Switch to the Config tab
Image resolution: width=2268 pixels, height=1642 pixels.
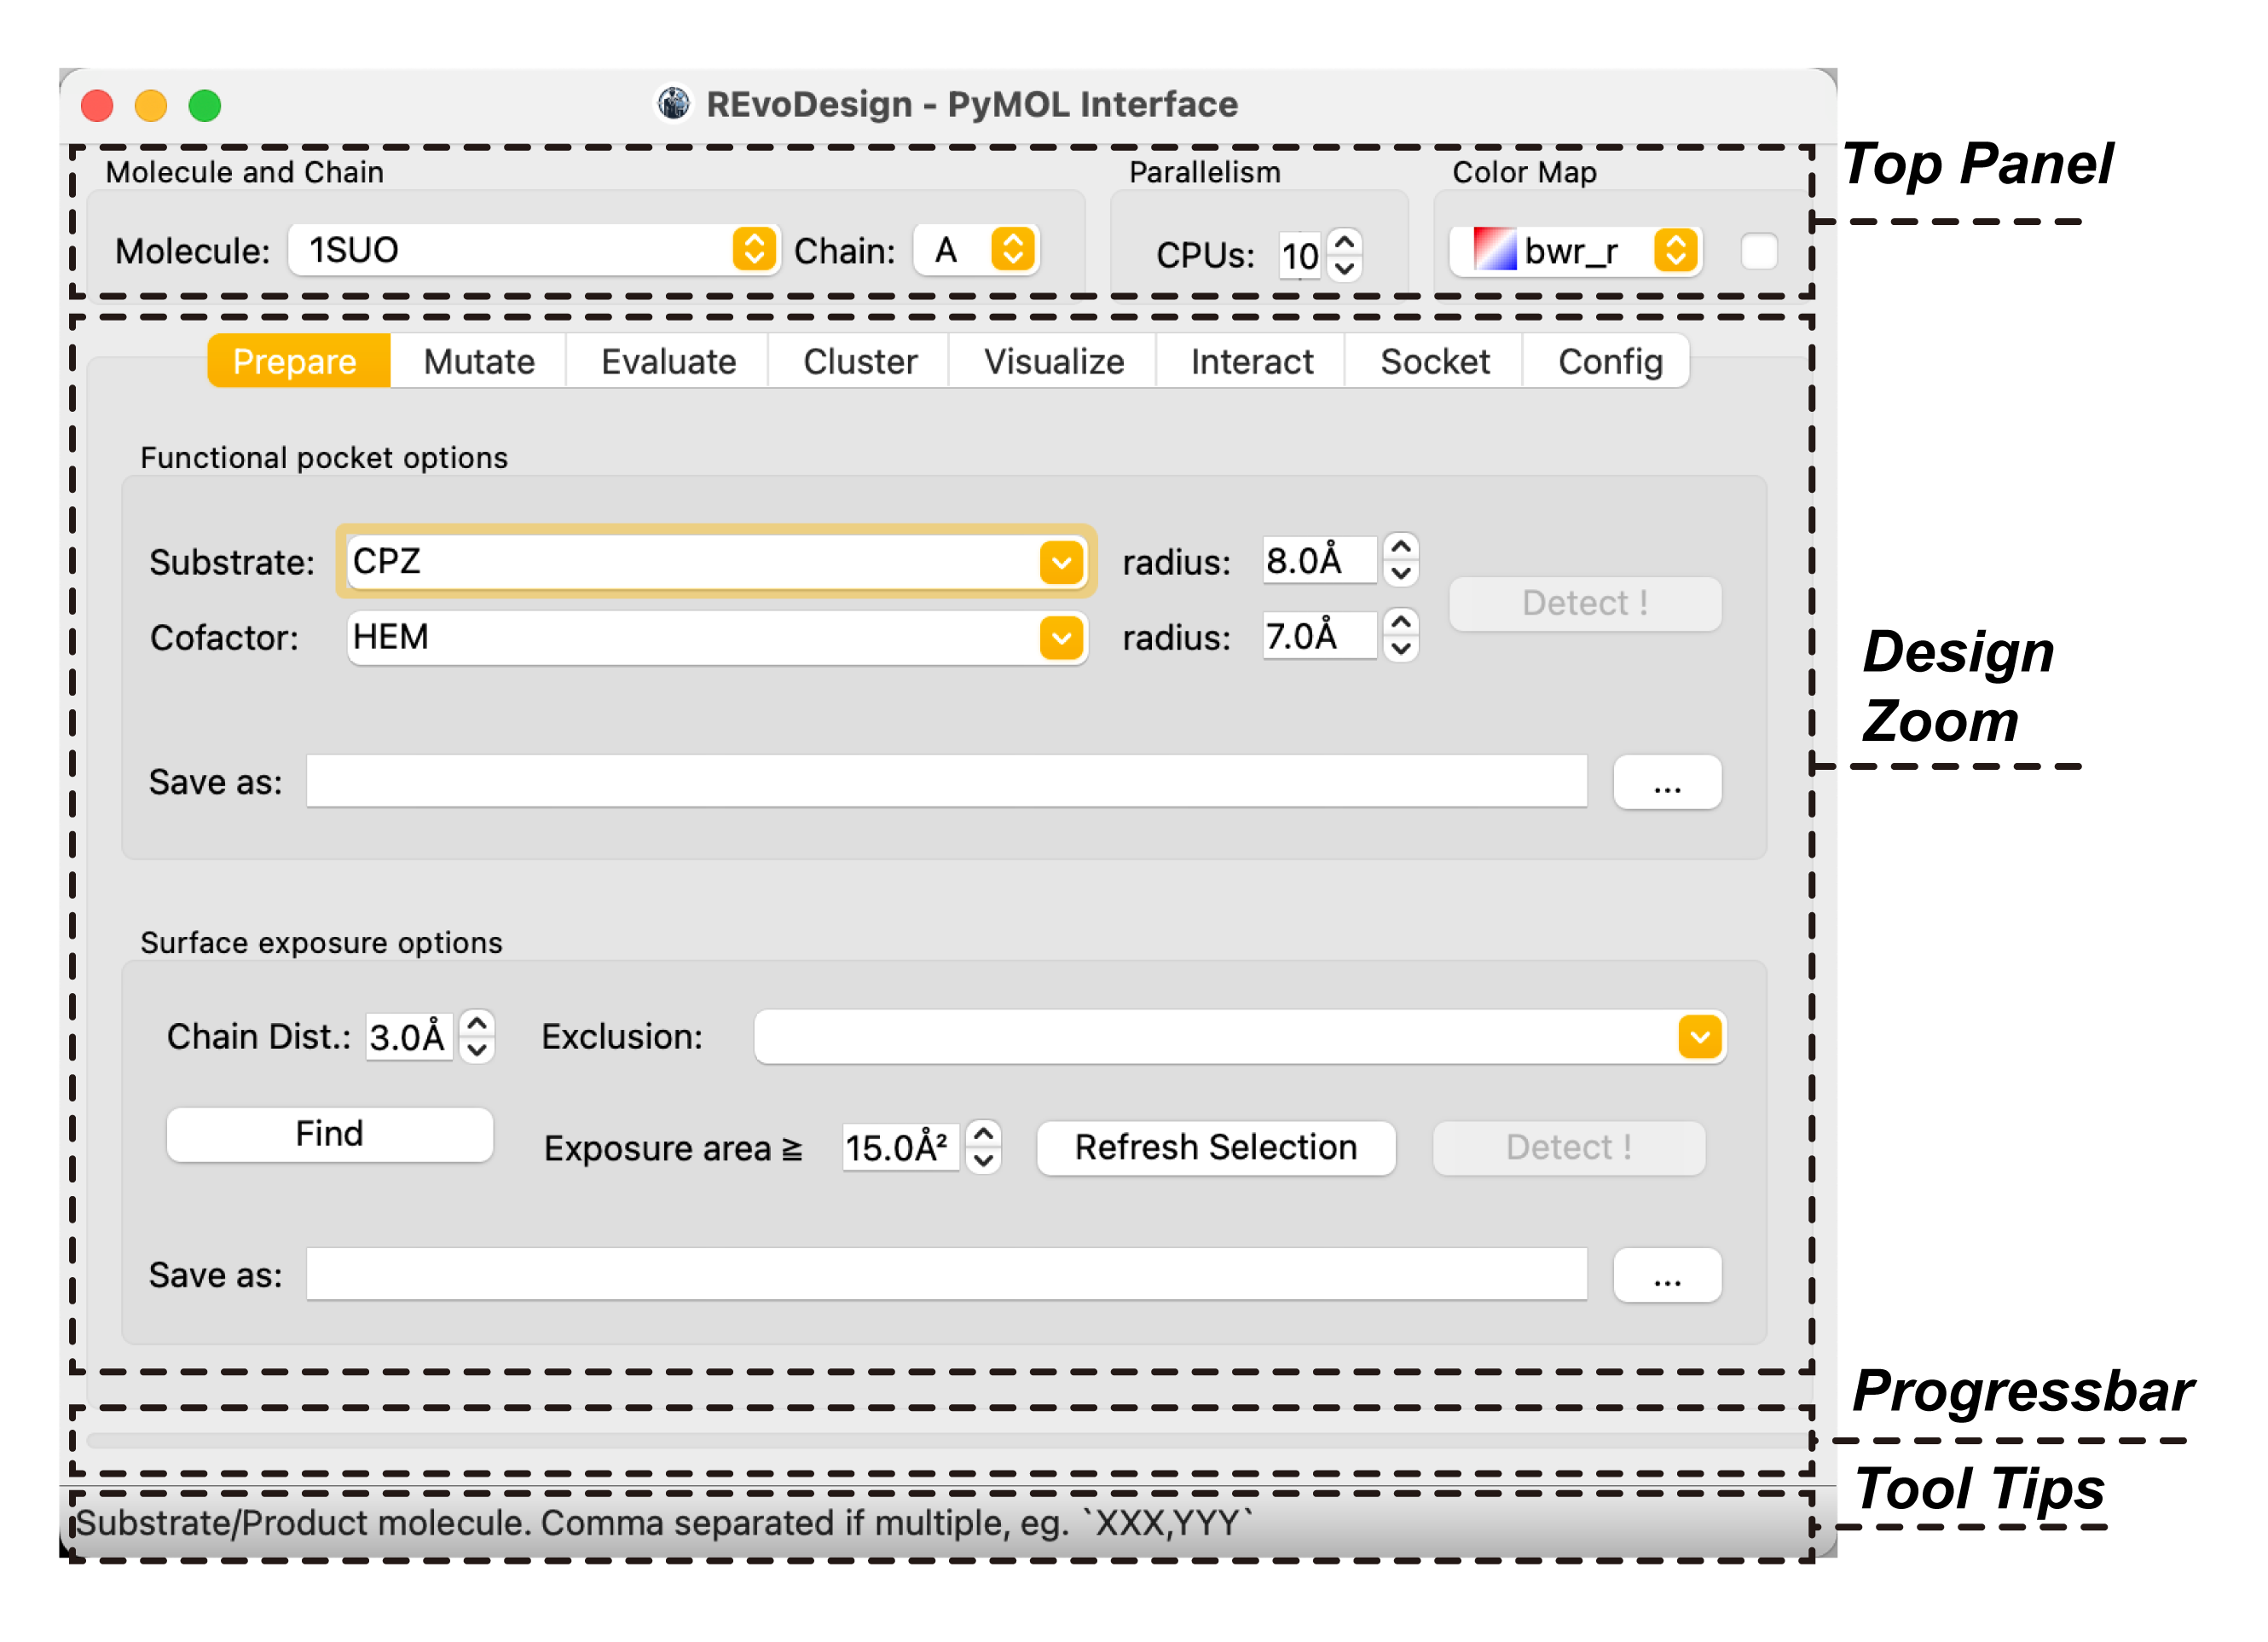point(1609,361)
